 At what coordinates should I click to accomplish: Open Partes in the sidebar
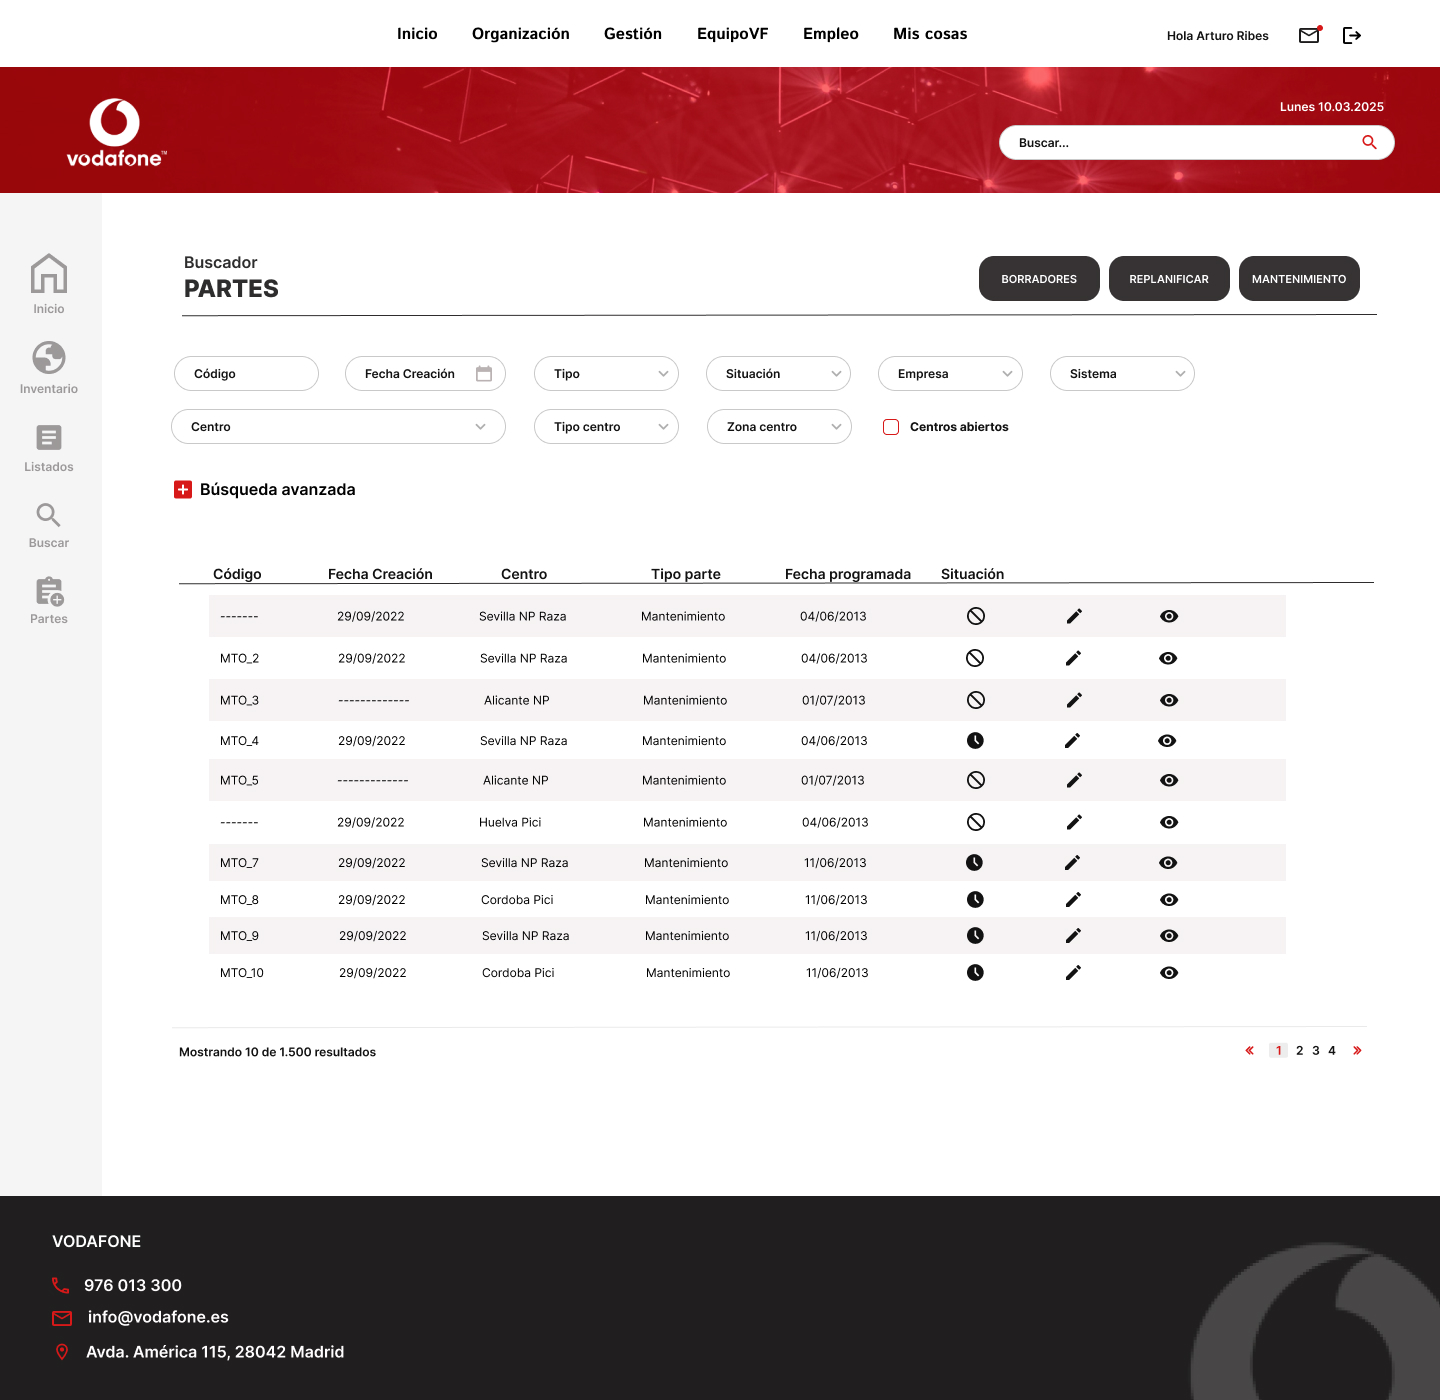tap(49, 601)
